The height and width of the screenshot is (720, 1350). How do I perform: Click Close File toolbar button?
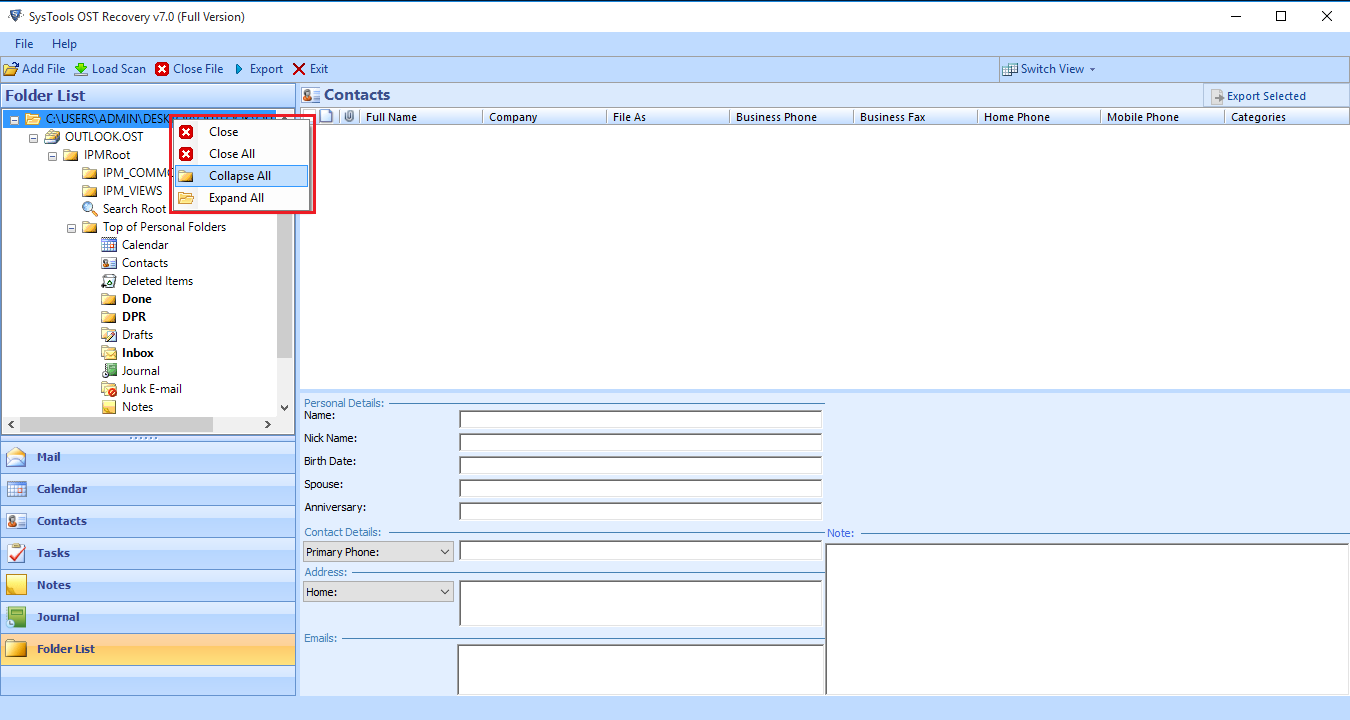[x=190, y=69]
